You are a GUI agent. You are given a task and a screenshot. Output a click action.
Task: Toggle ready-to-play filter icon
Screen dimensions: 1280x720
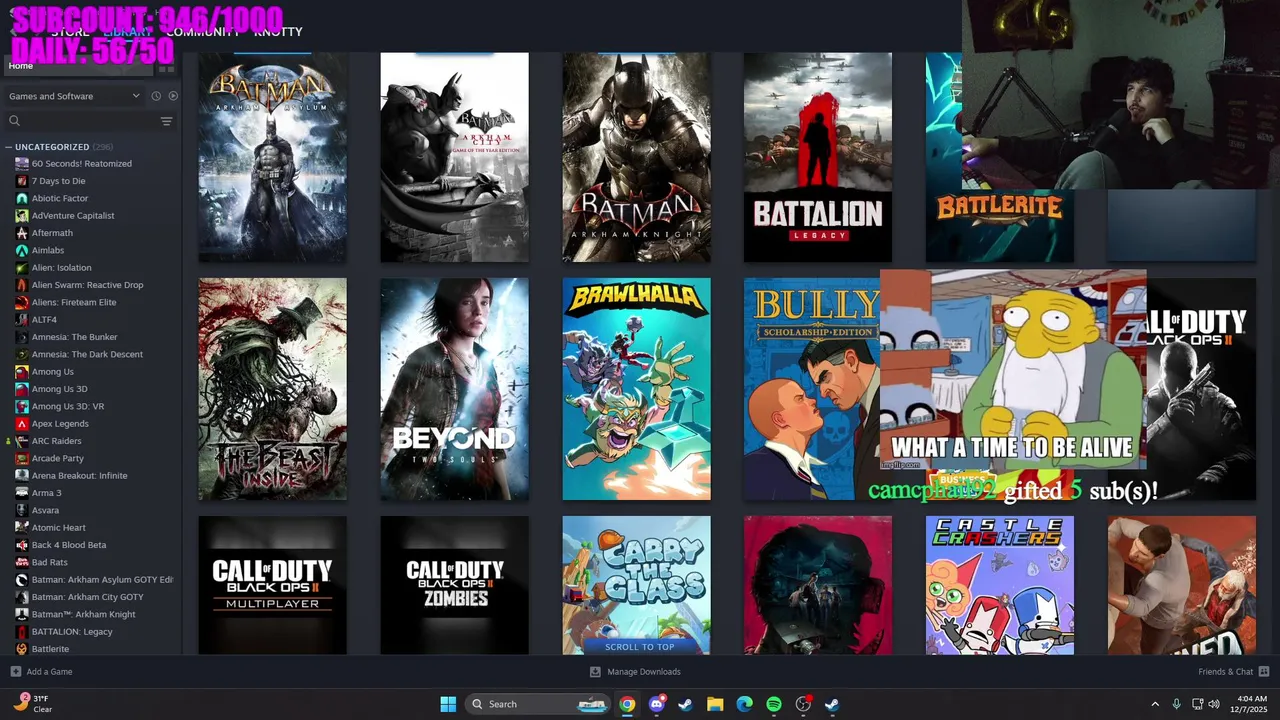[x=173, y=96]
